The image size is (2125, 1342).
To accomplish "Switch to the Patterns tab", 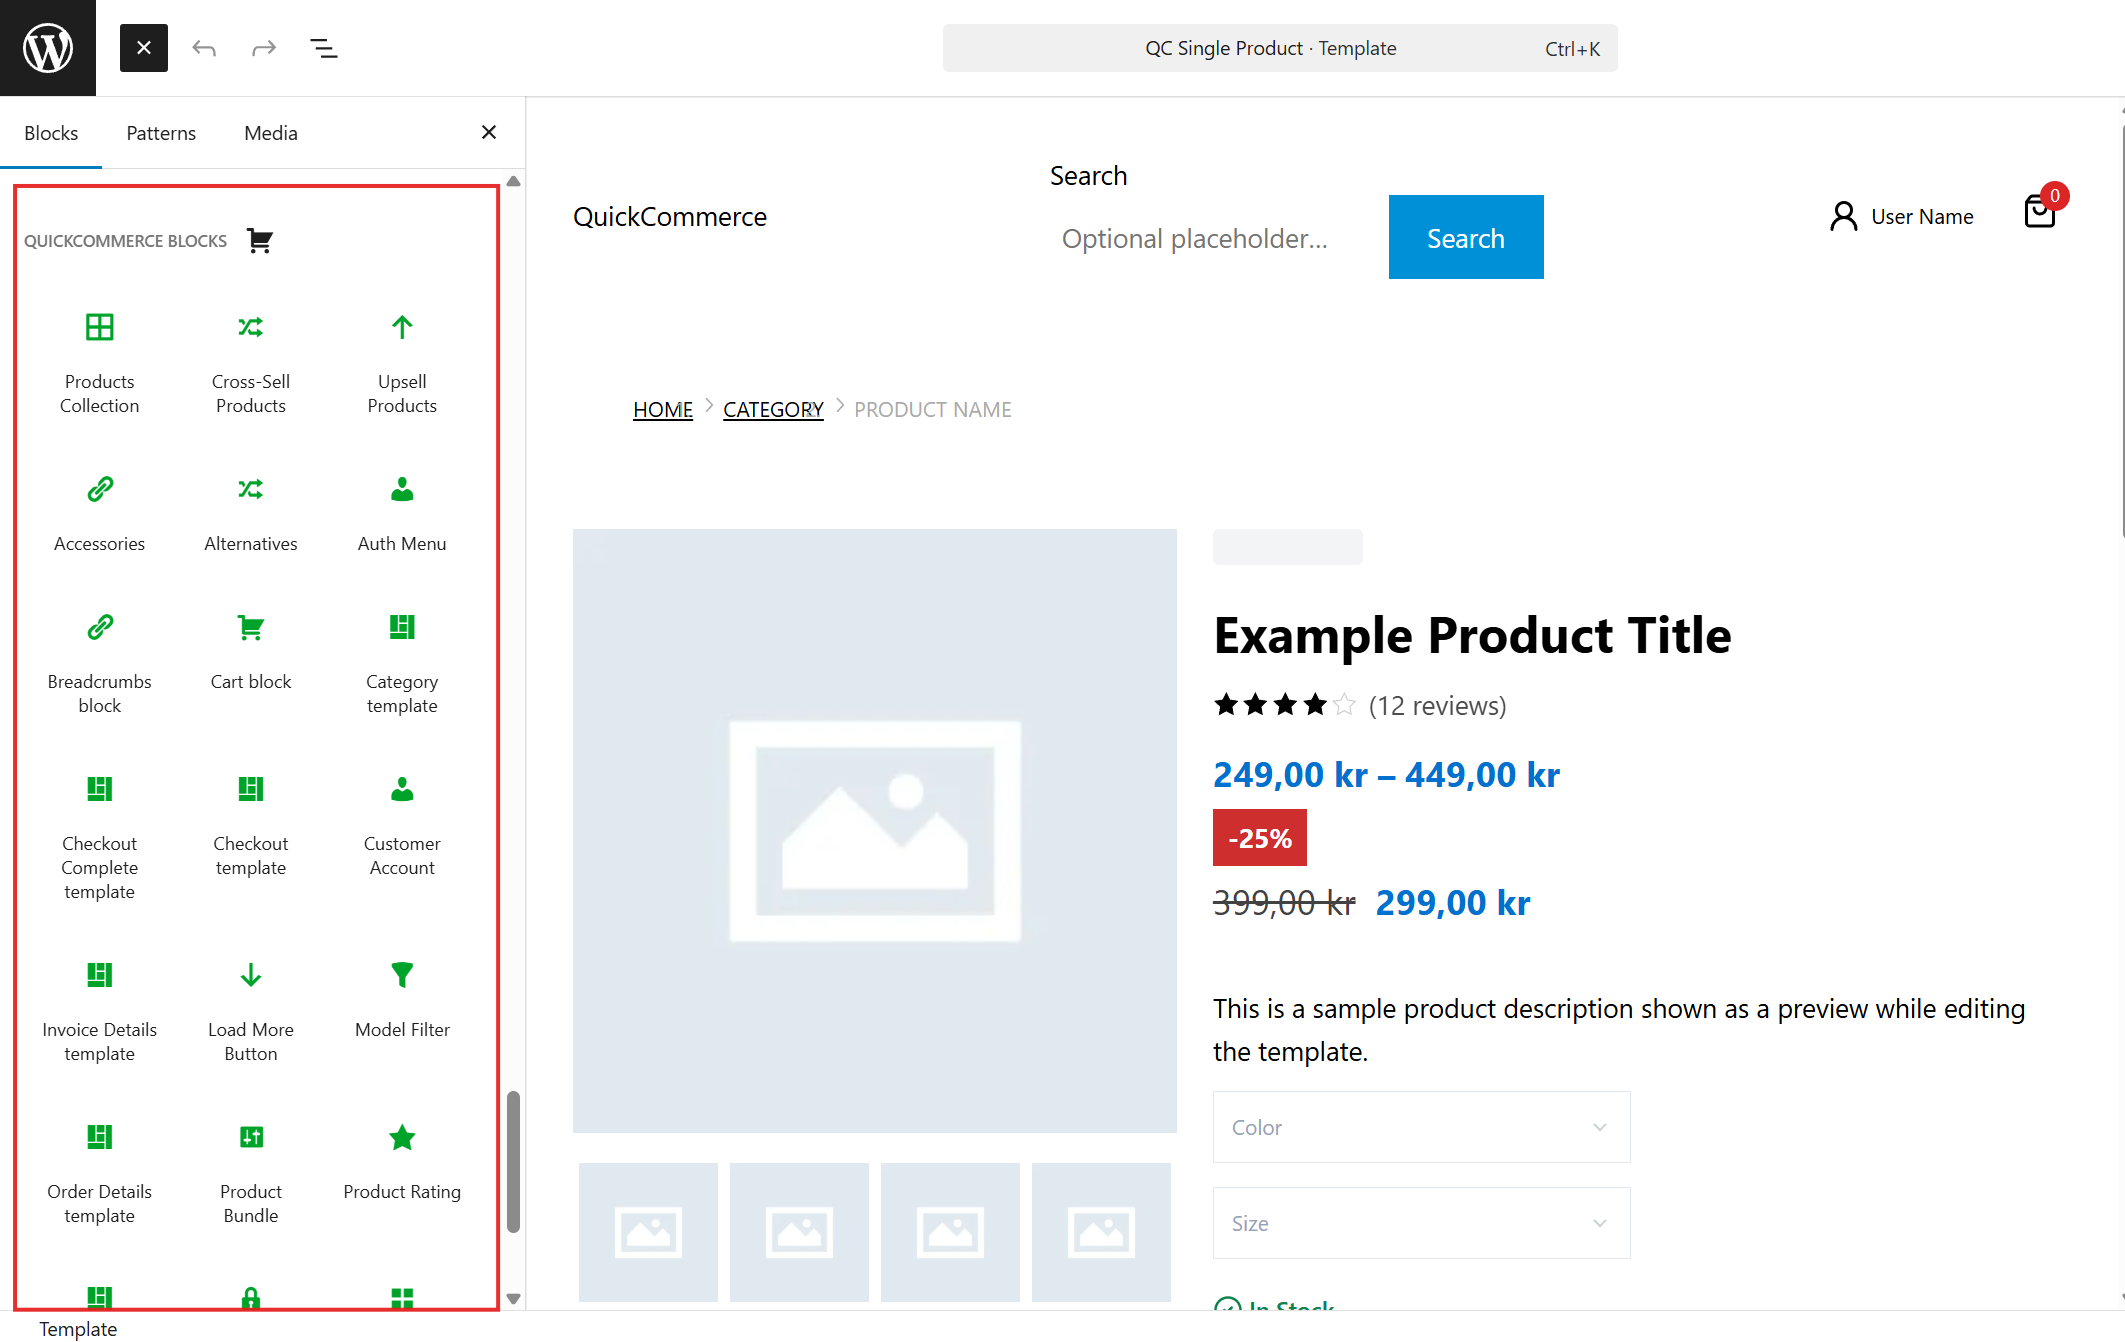I will pos(161,133).
